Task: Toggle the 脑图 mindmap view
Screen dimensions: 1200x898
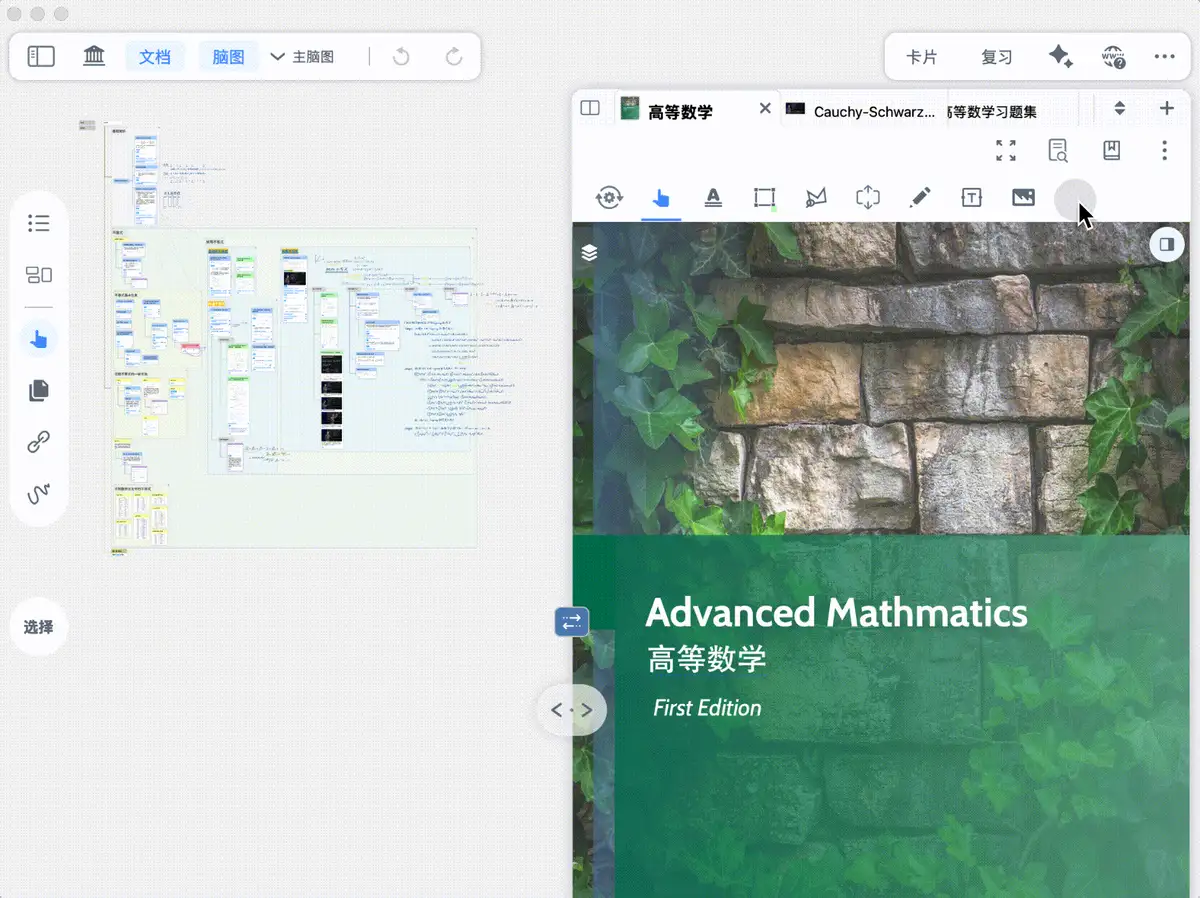Action: pos(229,57)
